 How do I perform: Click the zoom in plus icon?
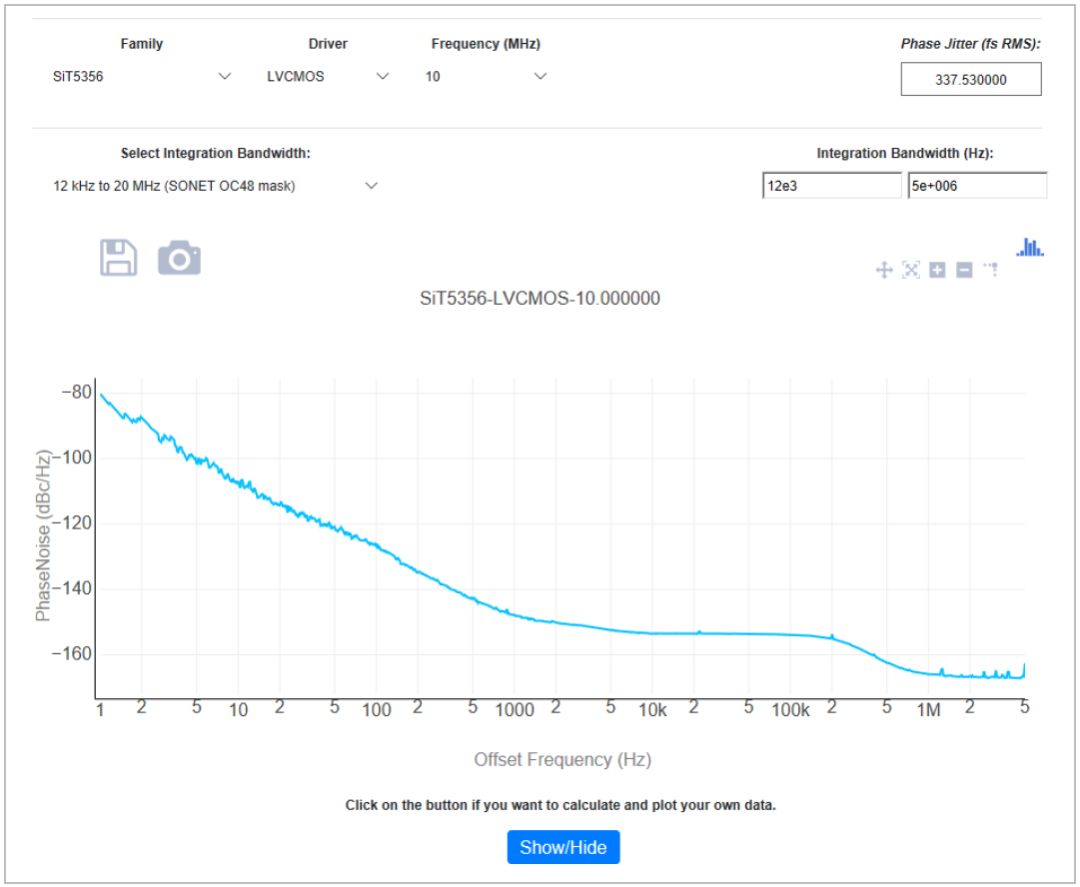point(937,270)
